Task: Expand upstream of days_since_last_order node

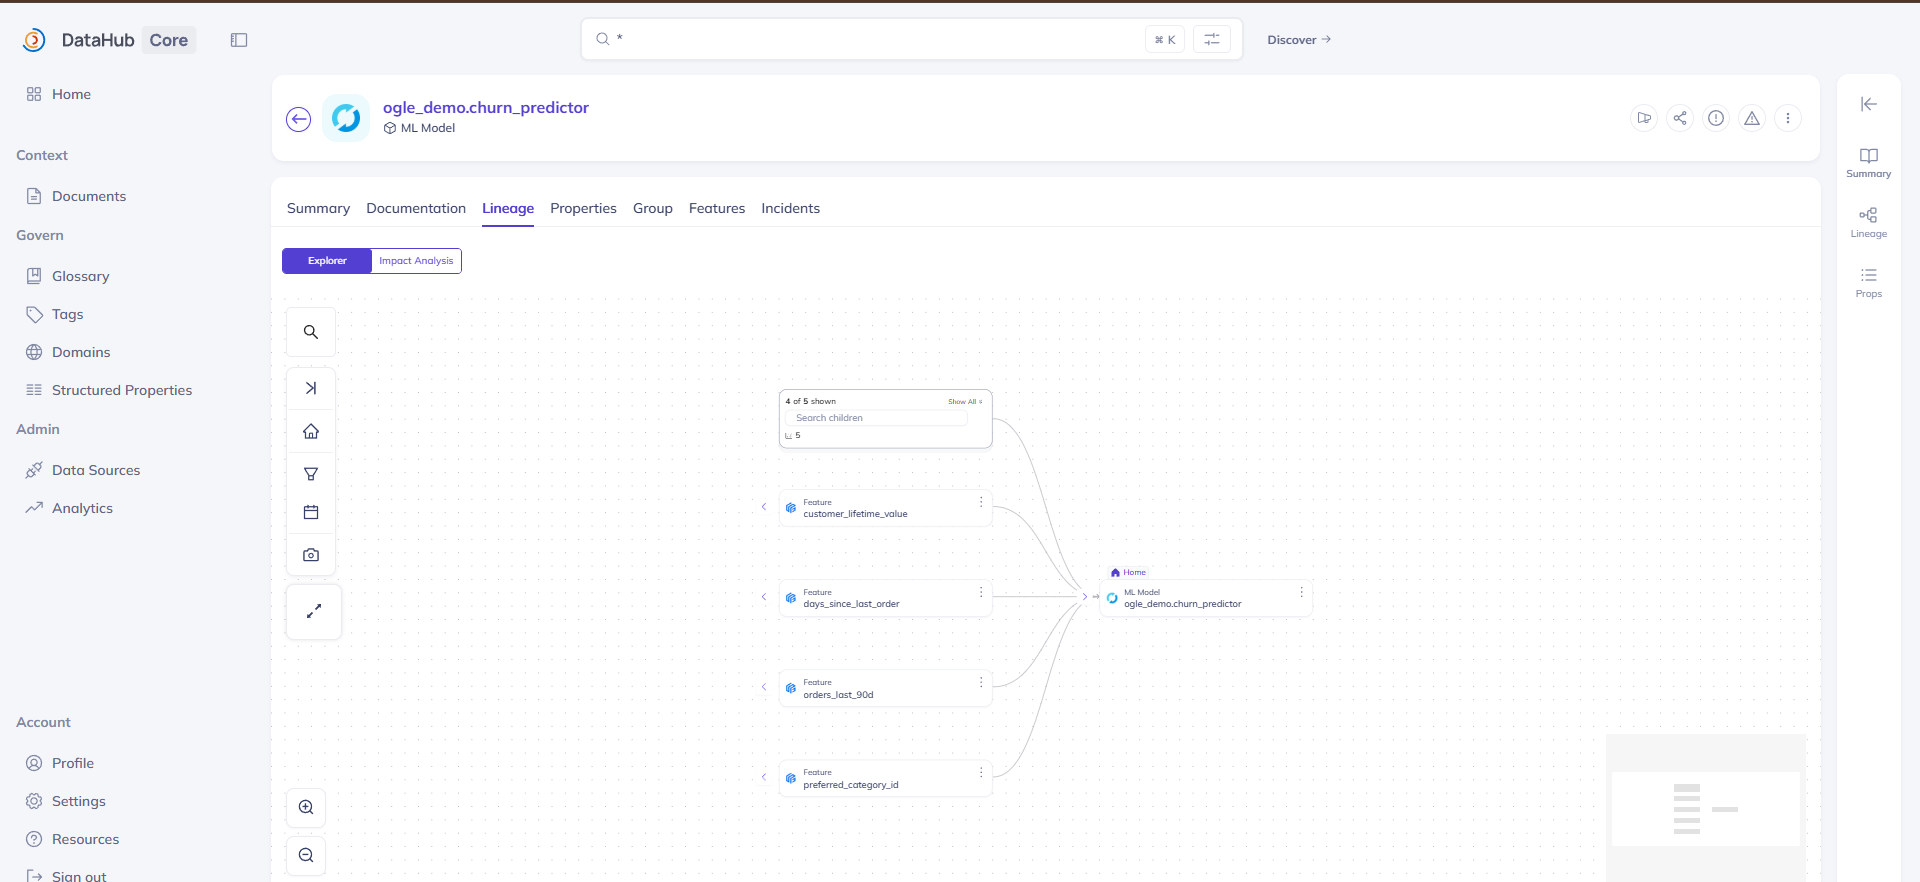Action: coord(764,597)
